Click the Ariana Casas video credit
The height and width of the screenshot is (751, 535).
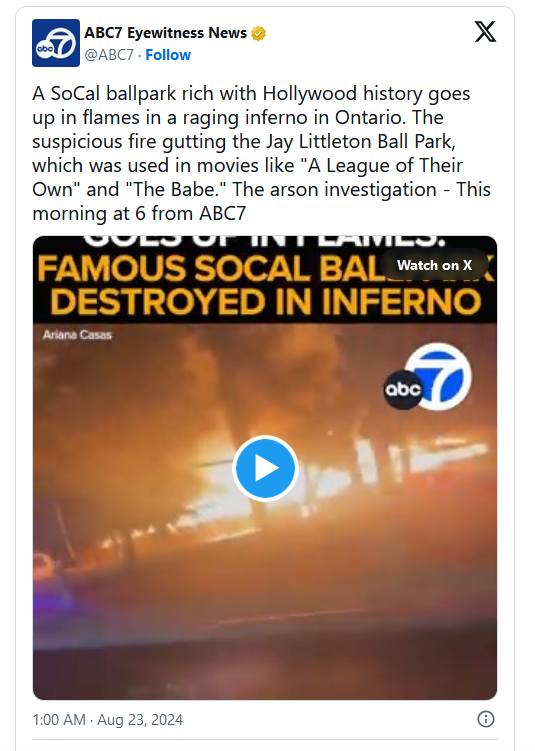tap(77, 335)
